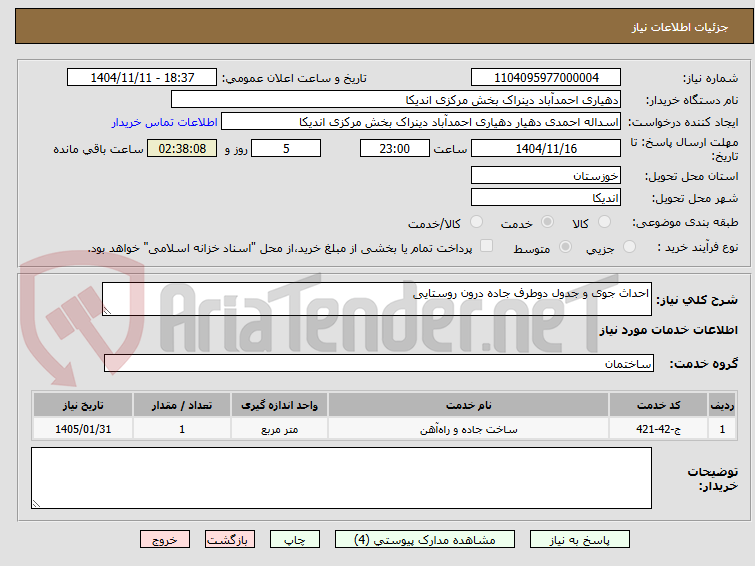
Task: Select the کالا radio button
Action: [604, 222]
